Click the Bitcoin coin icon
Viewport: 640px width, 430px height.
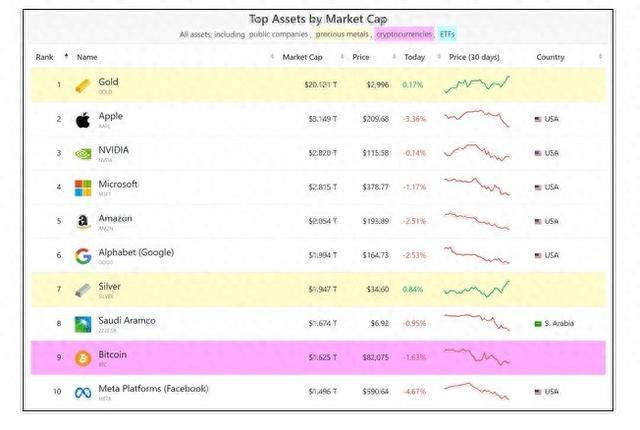point(83,357)
